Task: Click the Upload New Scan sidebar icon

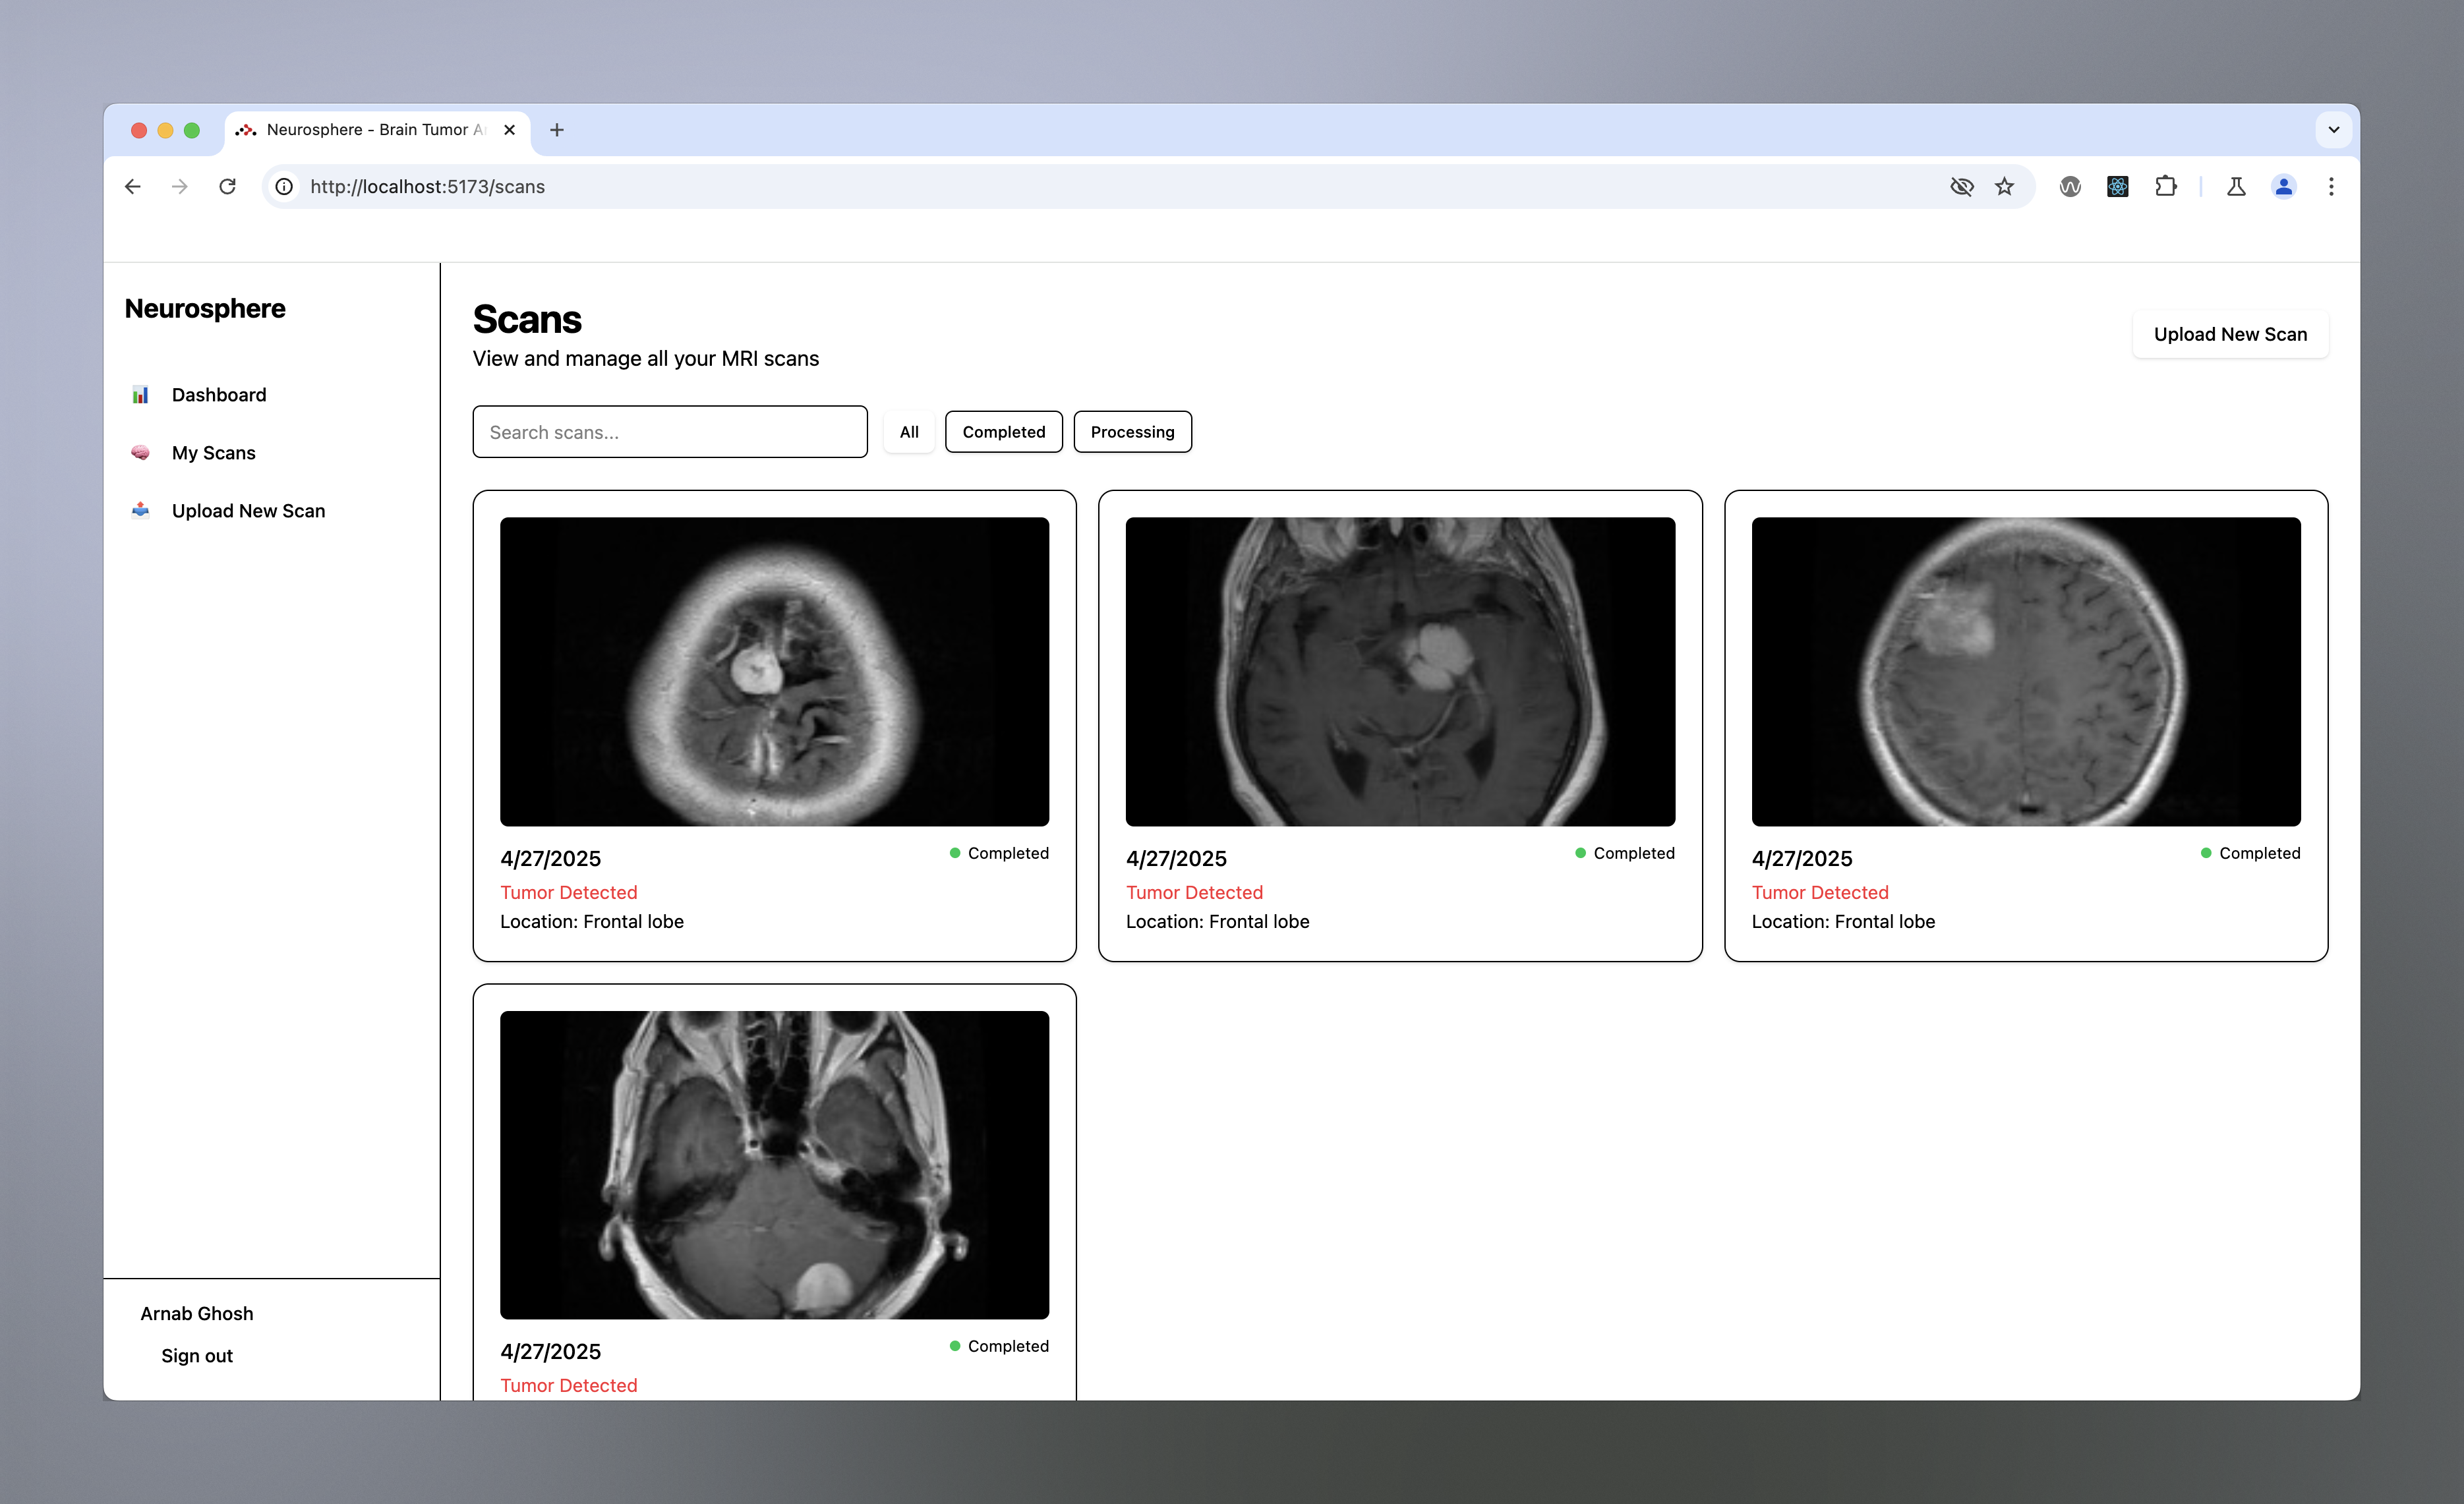Action: coord(140,511)
